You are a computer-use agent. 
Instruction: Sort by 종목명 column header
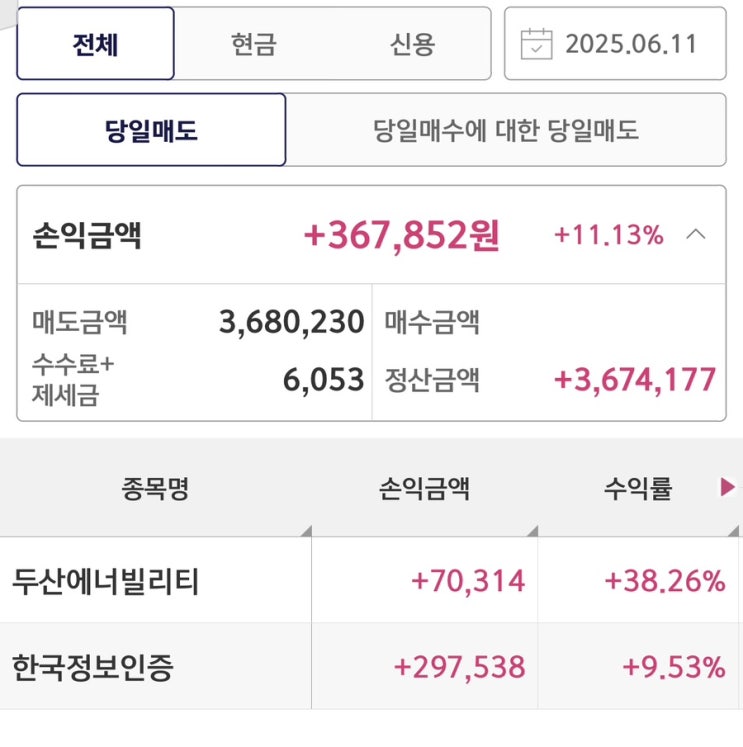click(x=155, y=488)
